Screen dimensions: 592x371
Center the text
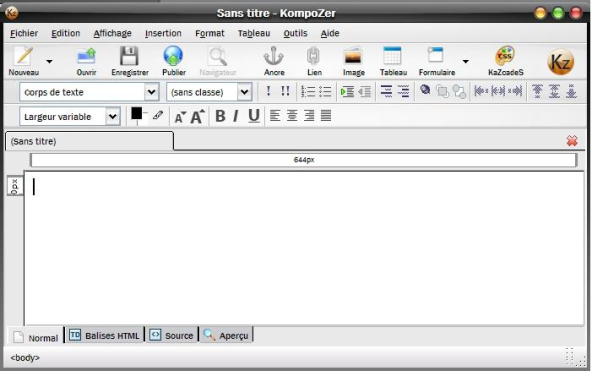292,115
